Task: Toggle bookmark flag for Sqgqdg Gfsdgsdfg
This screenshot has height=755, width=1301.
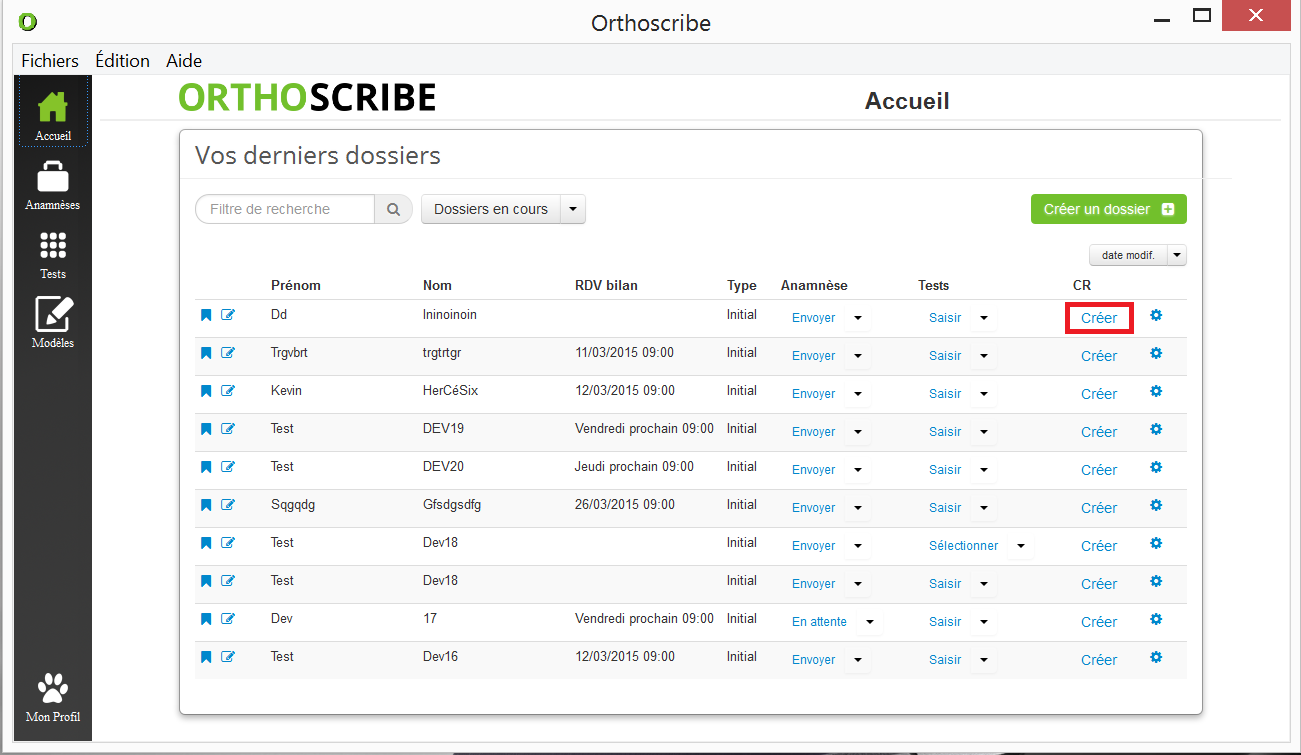Action: point(206,505)
